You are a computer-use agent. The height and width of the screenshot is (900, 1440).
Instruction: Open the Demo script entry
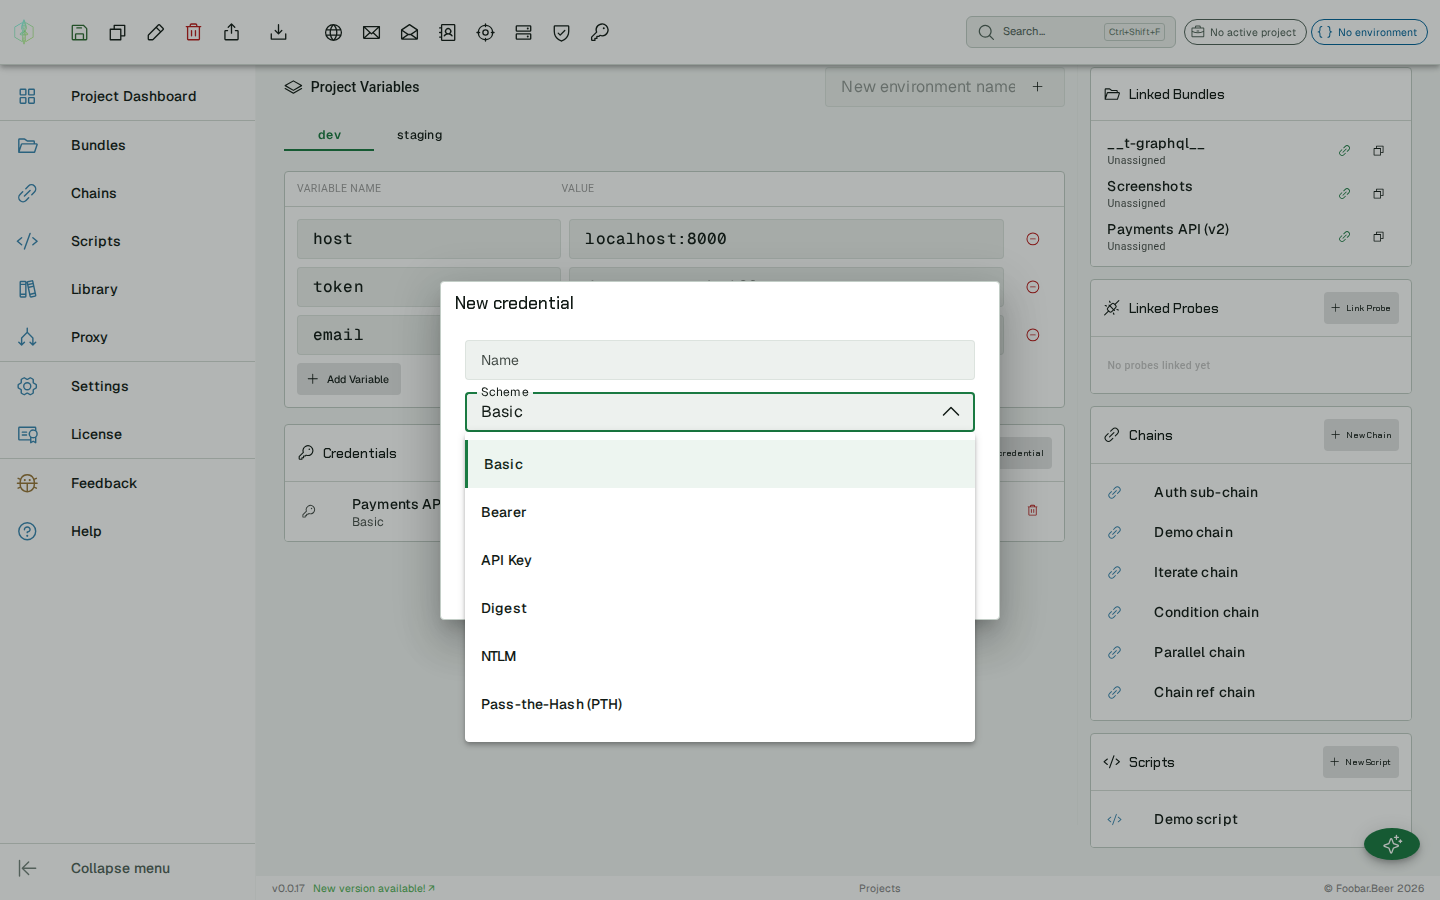[1250, 819]
